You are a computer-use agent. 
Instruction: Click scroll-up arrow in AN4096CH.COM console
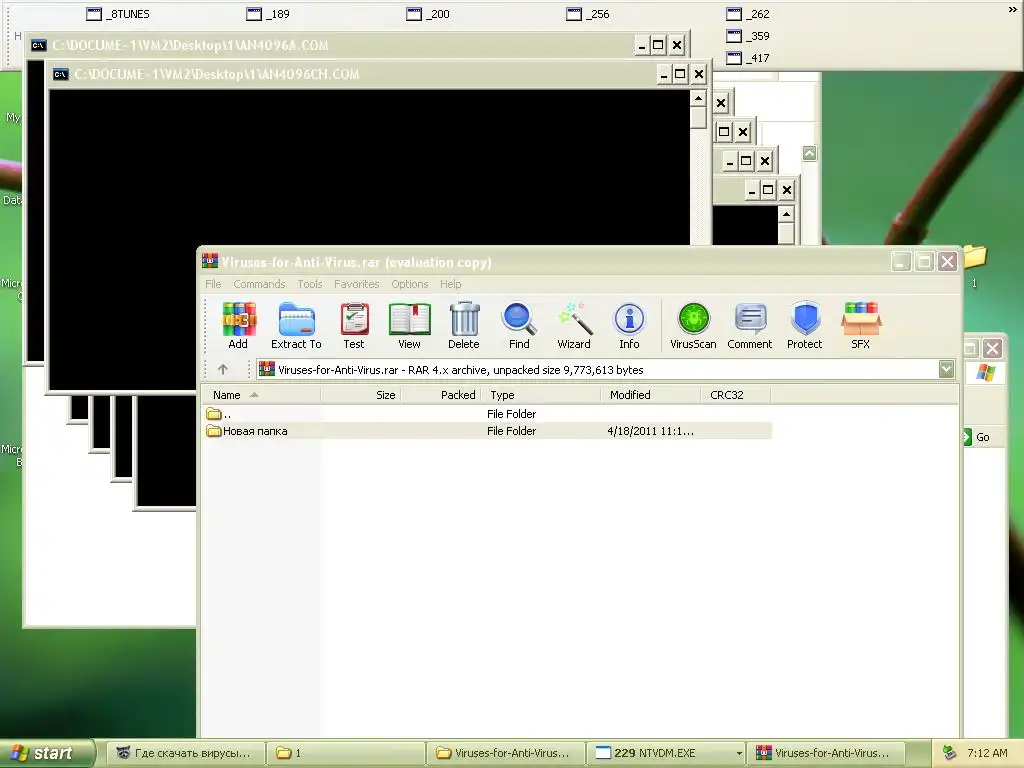[698, 99]
